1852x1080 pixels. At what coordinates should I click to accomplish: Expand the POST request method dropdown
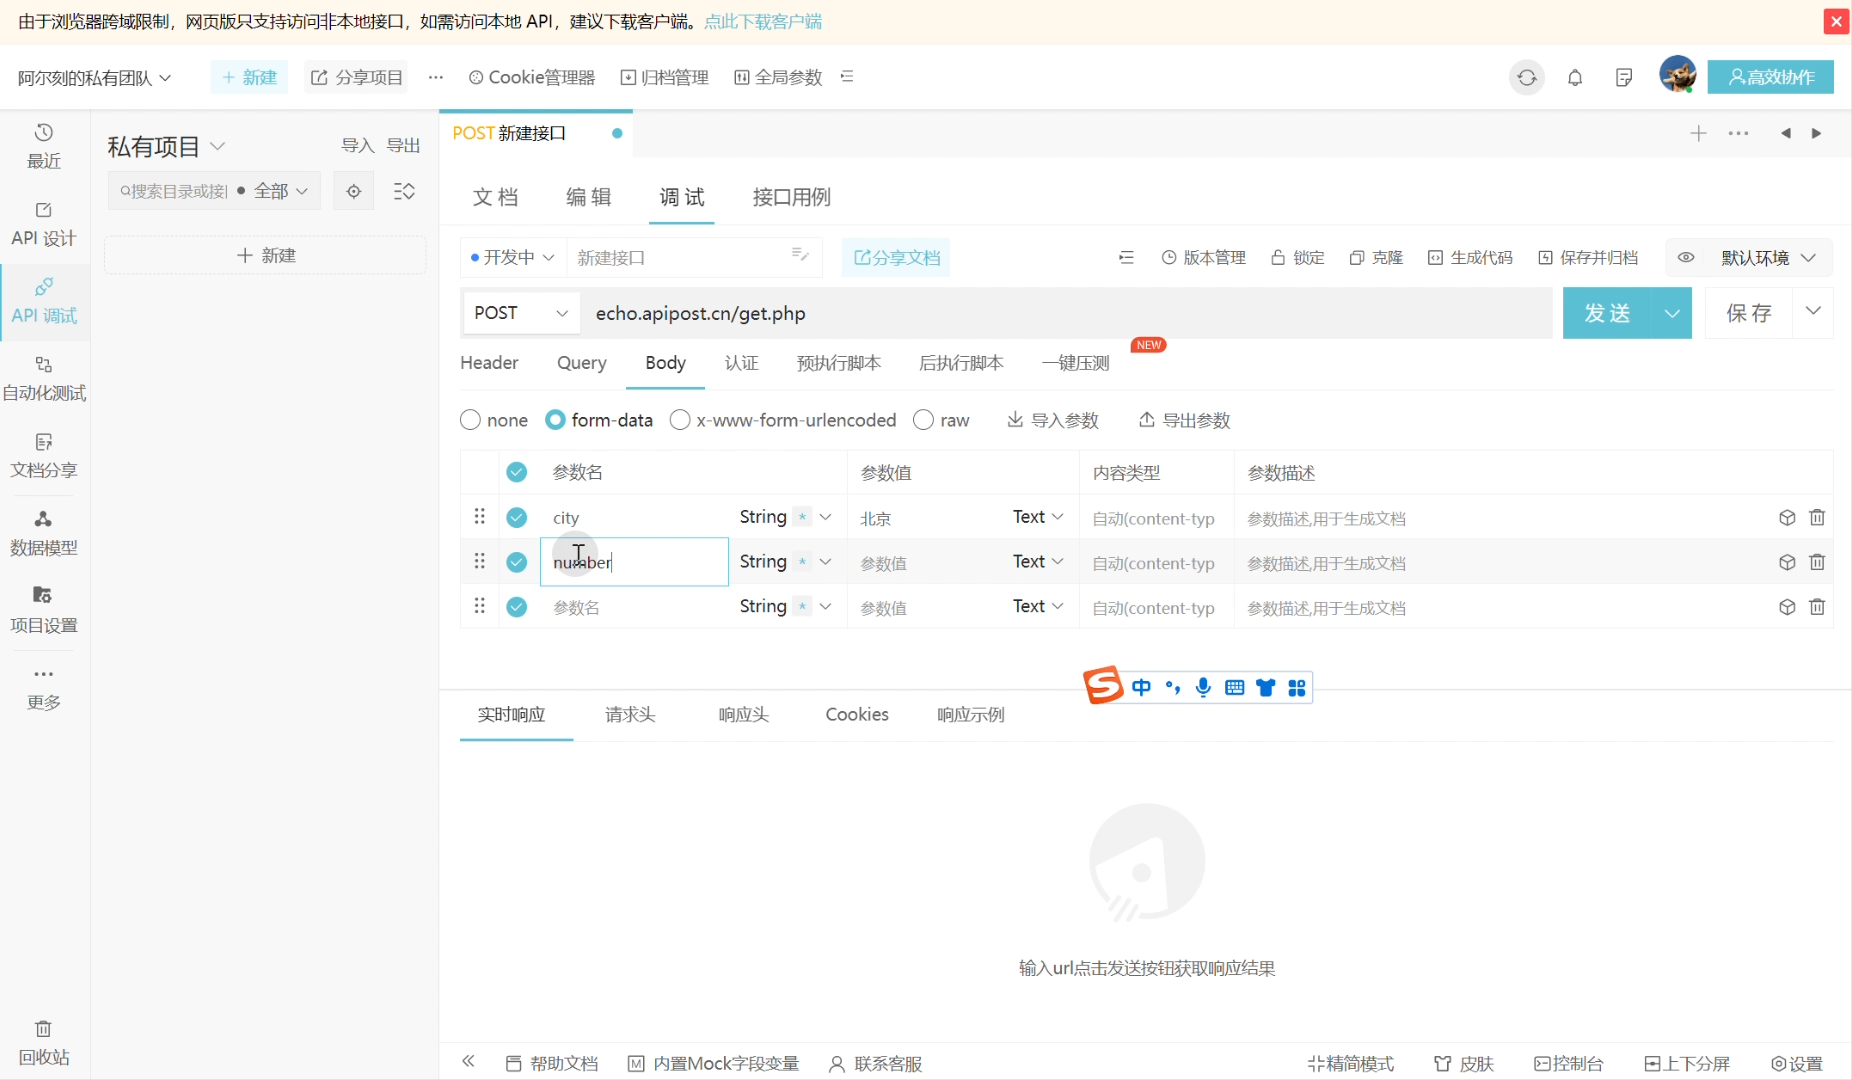coord(520,313)
